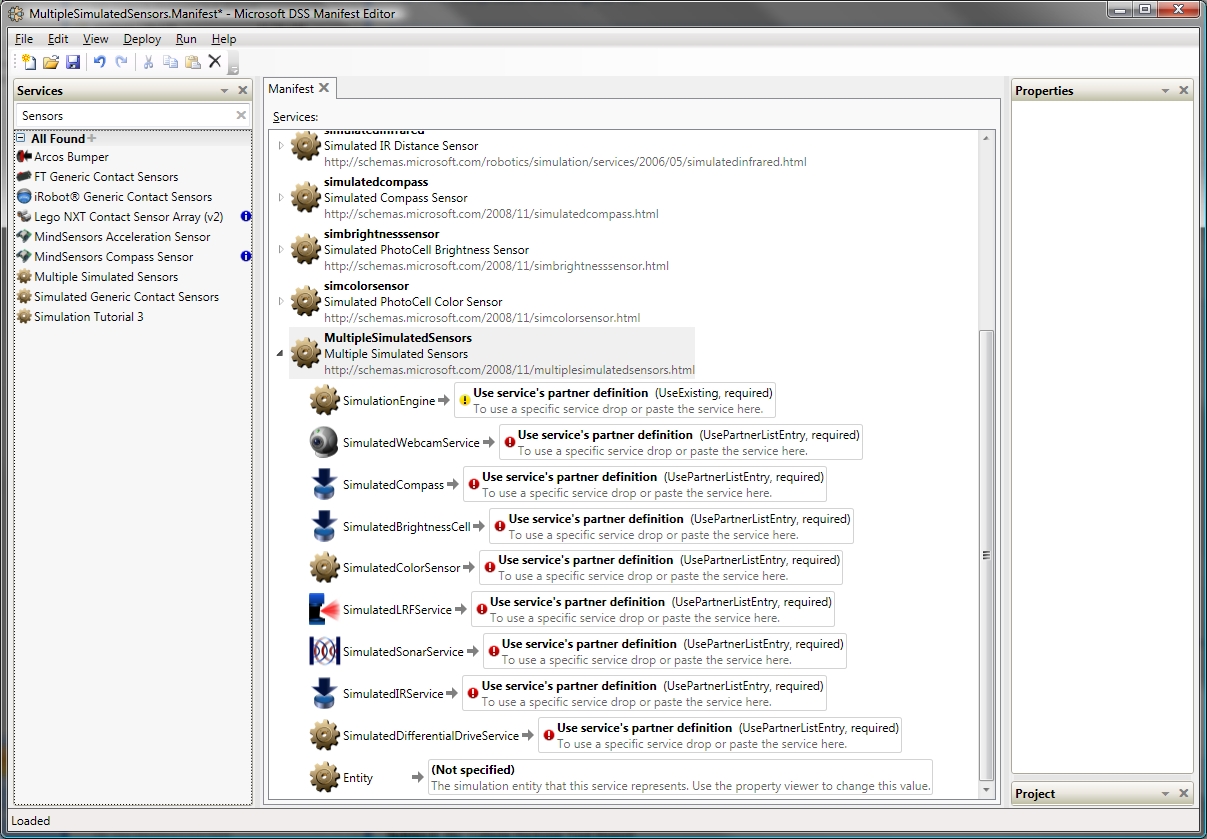Click the SimulatedBrightnessCell partner icon
This screenshot has width=1207, height=839.
click(x=324, y=526)
